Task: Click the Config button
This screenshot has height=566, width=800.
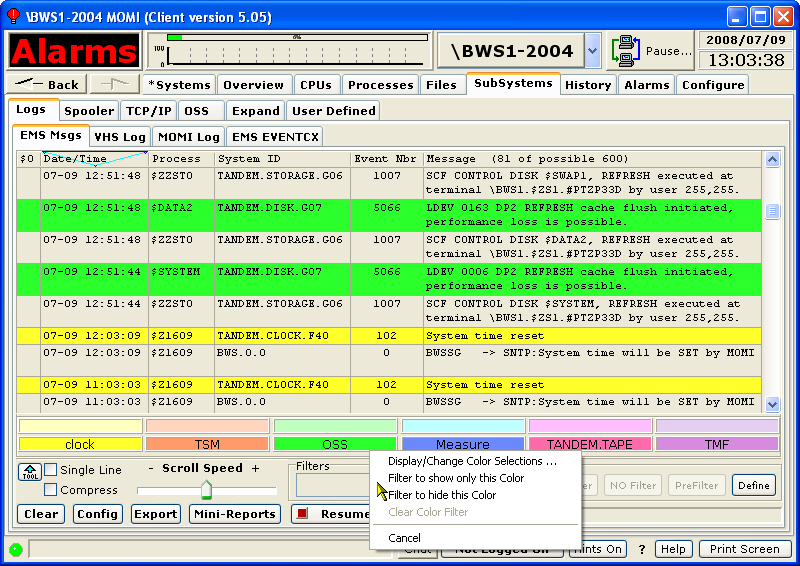Action: click(x=97, y=513)
